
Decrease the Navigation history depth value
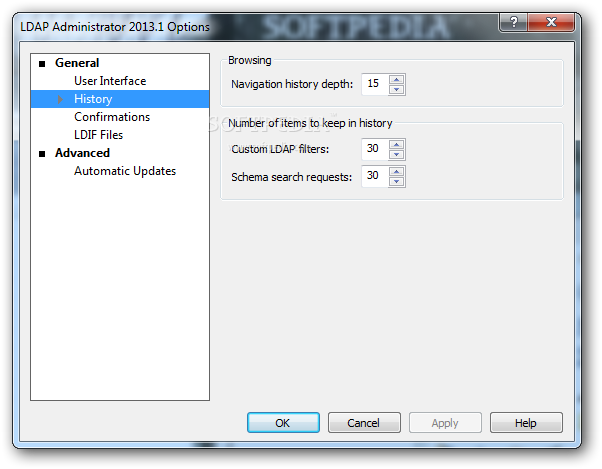point(396,89)
